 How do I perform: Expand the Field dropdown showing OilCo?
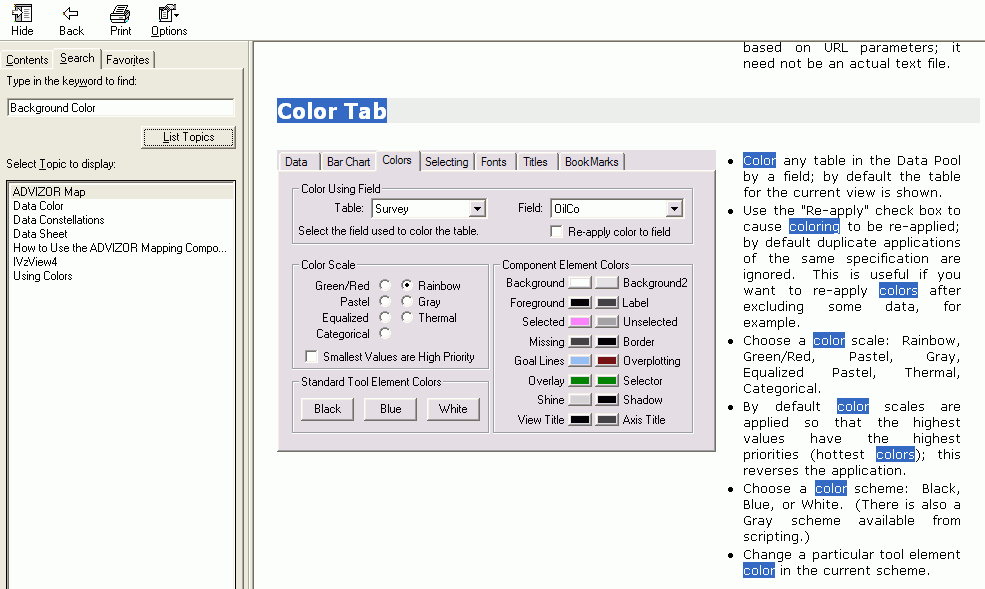click(x=674, y=208)
